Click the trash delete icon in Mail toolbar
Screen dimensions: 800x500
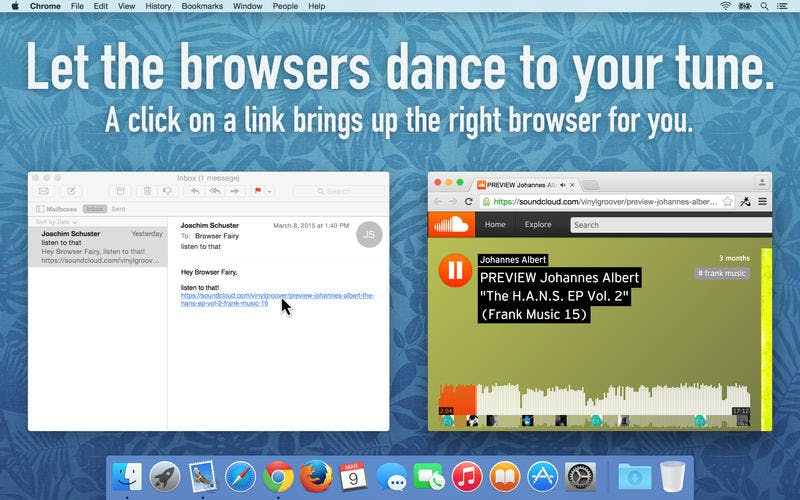(147, 191)
